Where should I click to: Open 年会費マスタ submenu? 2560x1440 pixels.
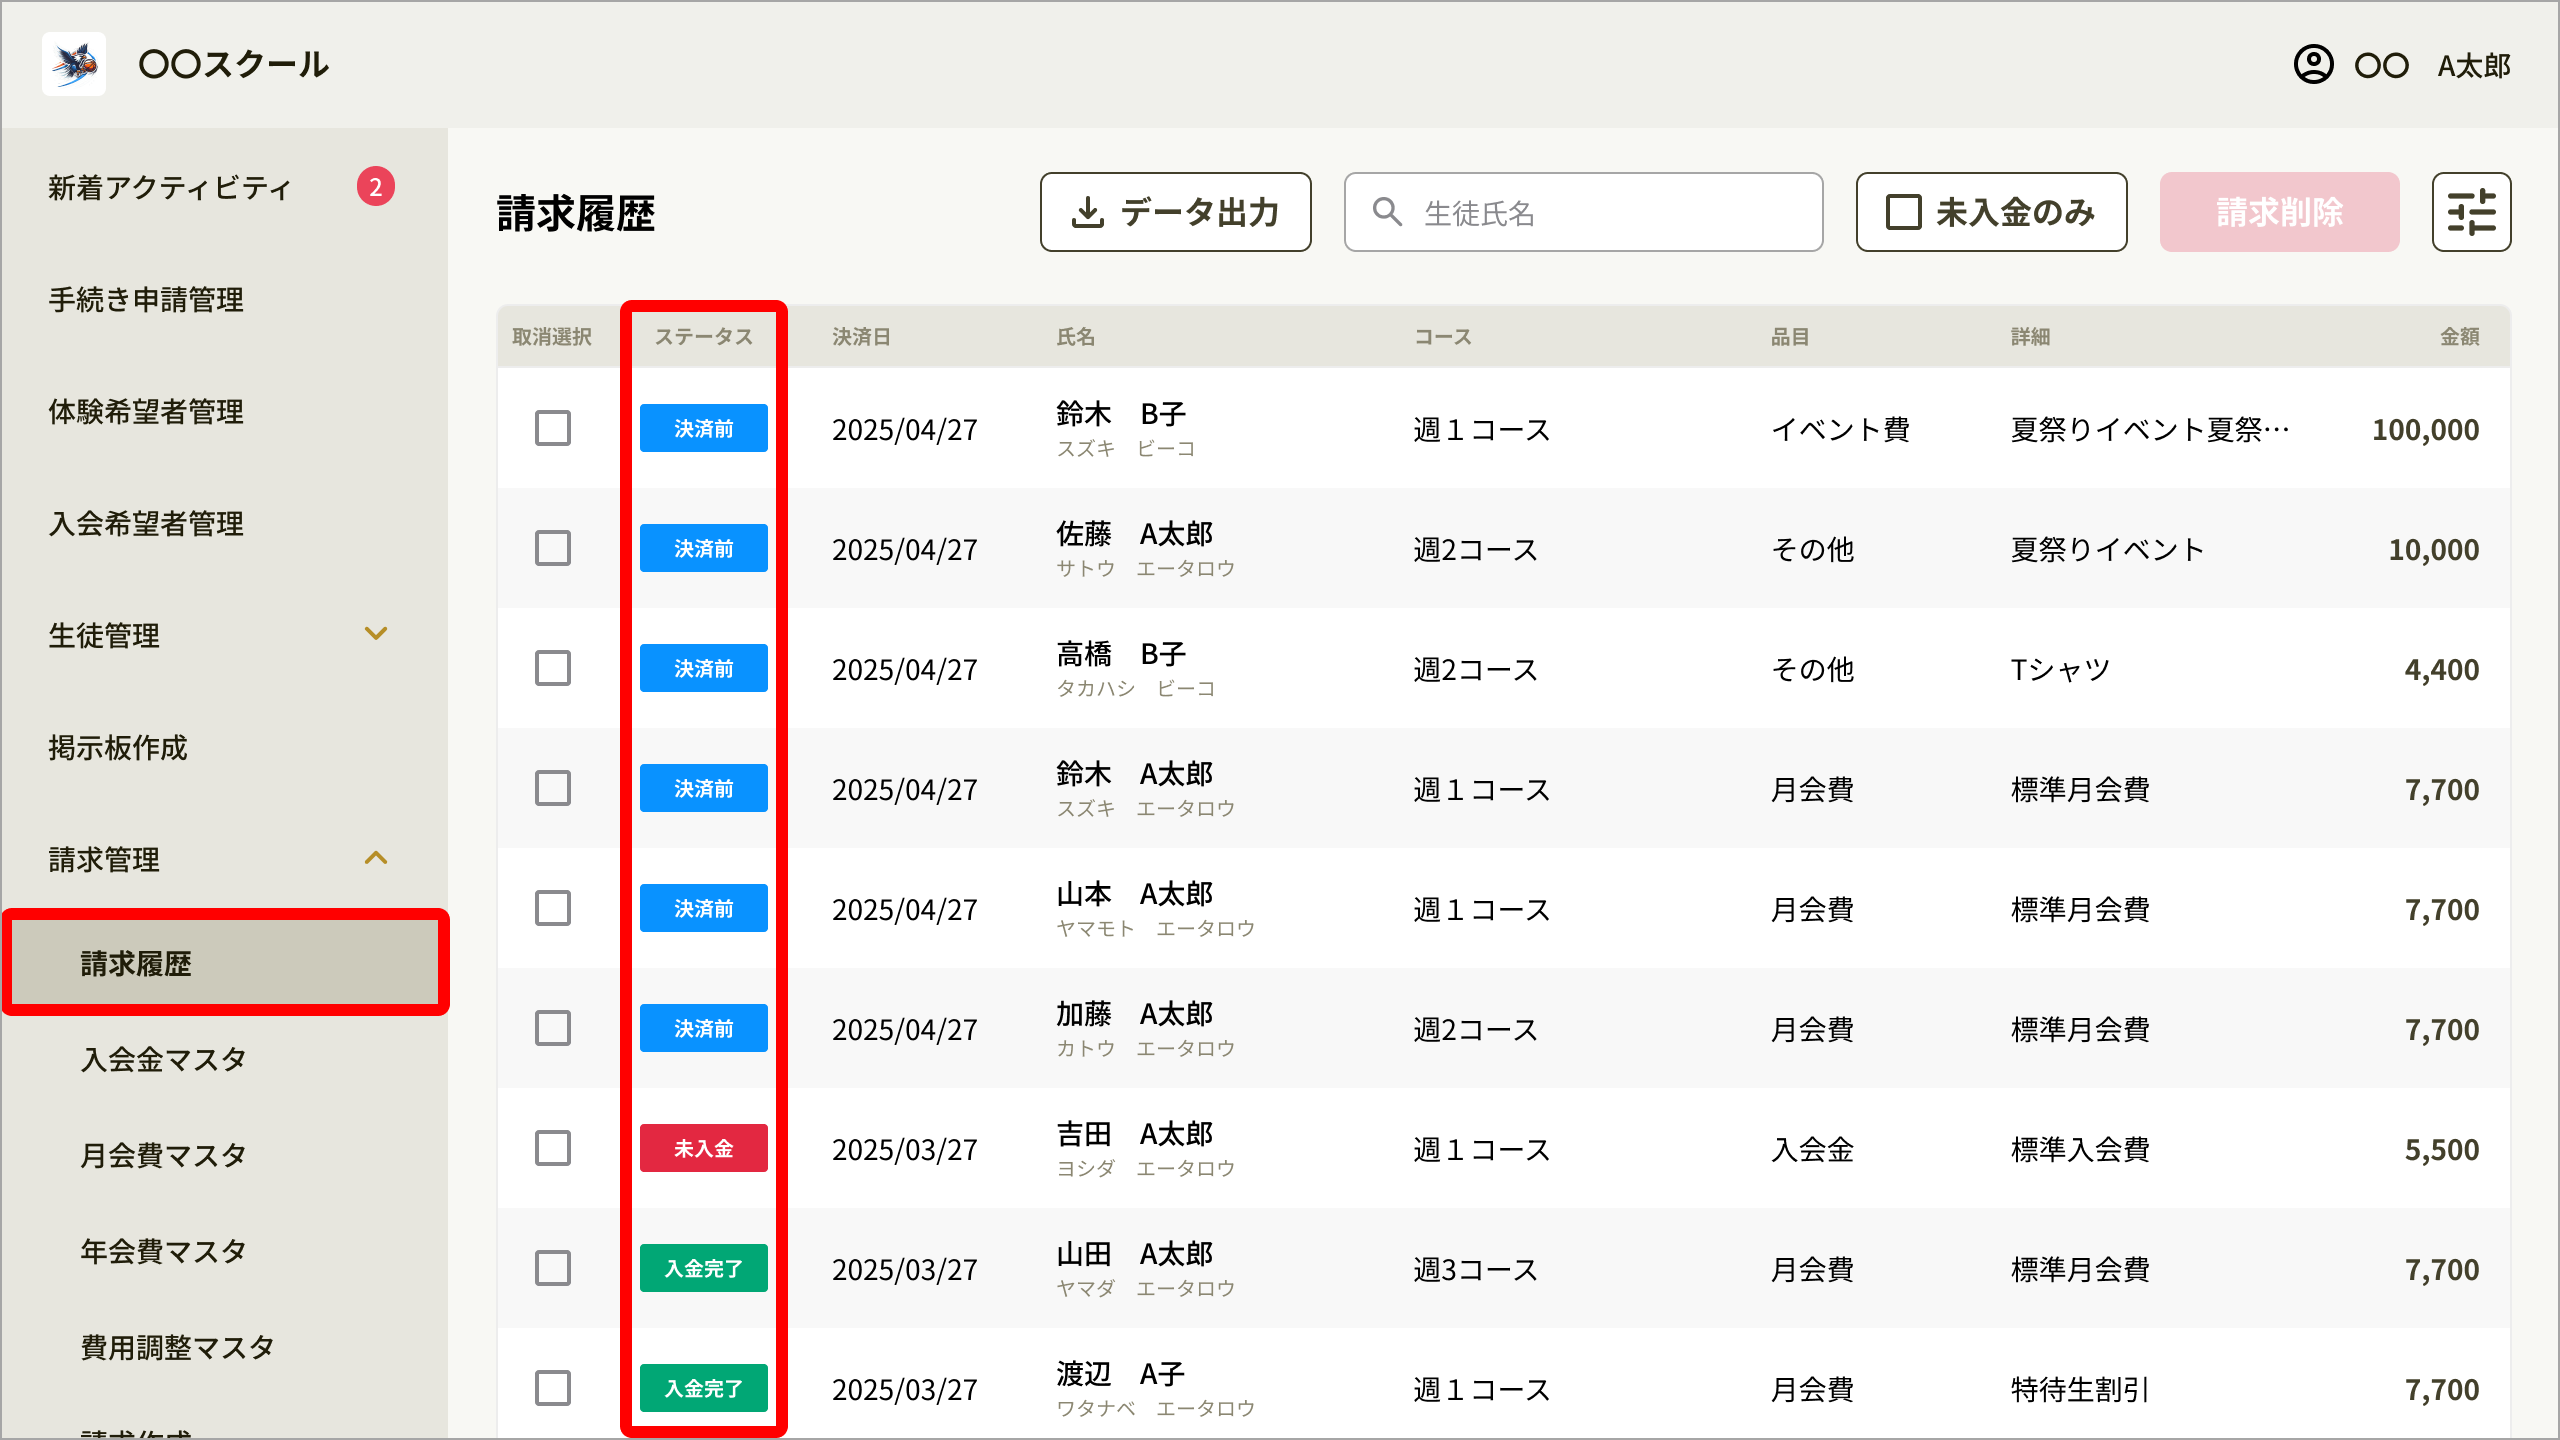[164, 1252]
